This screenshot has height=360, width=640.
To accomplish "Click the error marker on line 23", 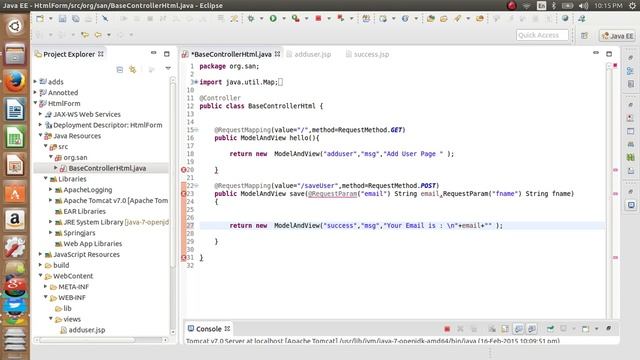I will pyautogui.click(x=184, y=193).
